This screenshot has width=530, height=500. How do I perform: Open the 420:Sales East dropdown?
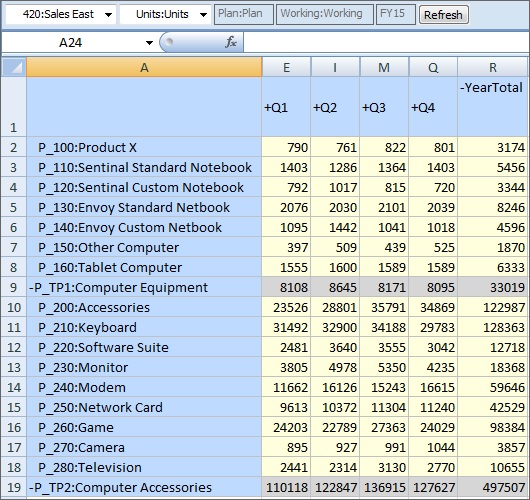61,15
